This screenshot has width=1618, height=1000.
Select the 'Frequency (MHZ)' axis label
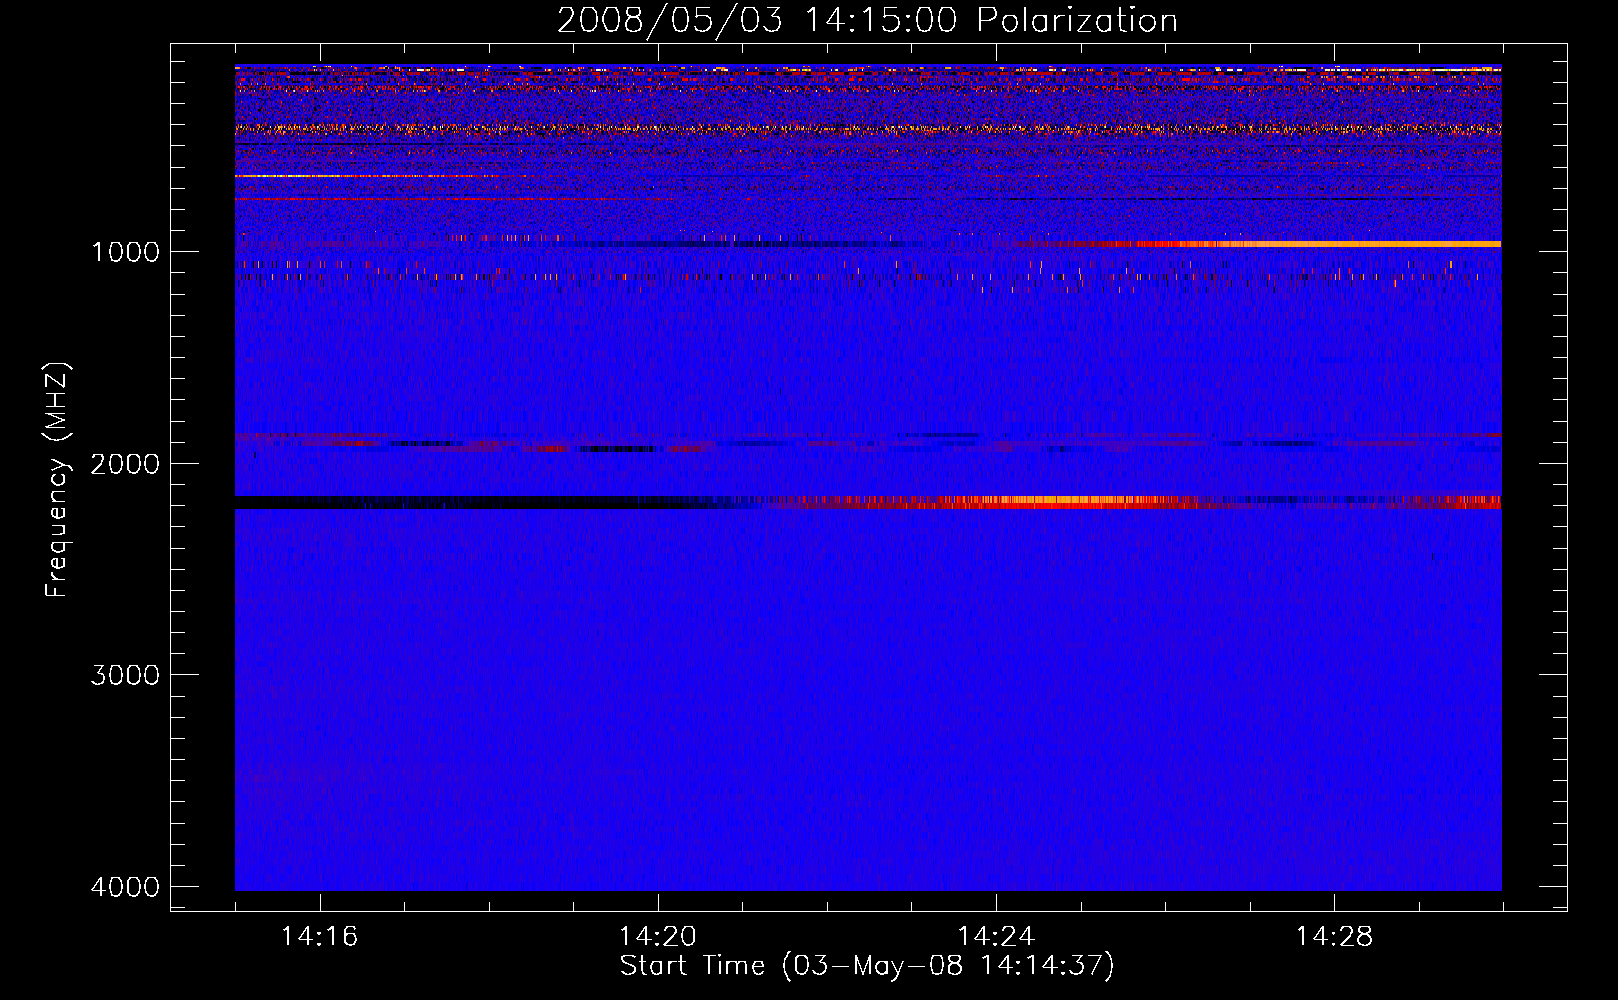(x=58, y=480)
